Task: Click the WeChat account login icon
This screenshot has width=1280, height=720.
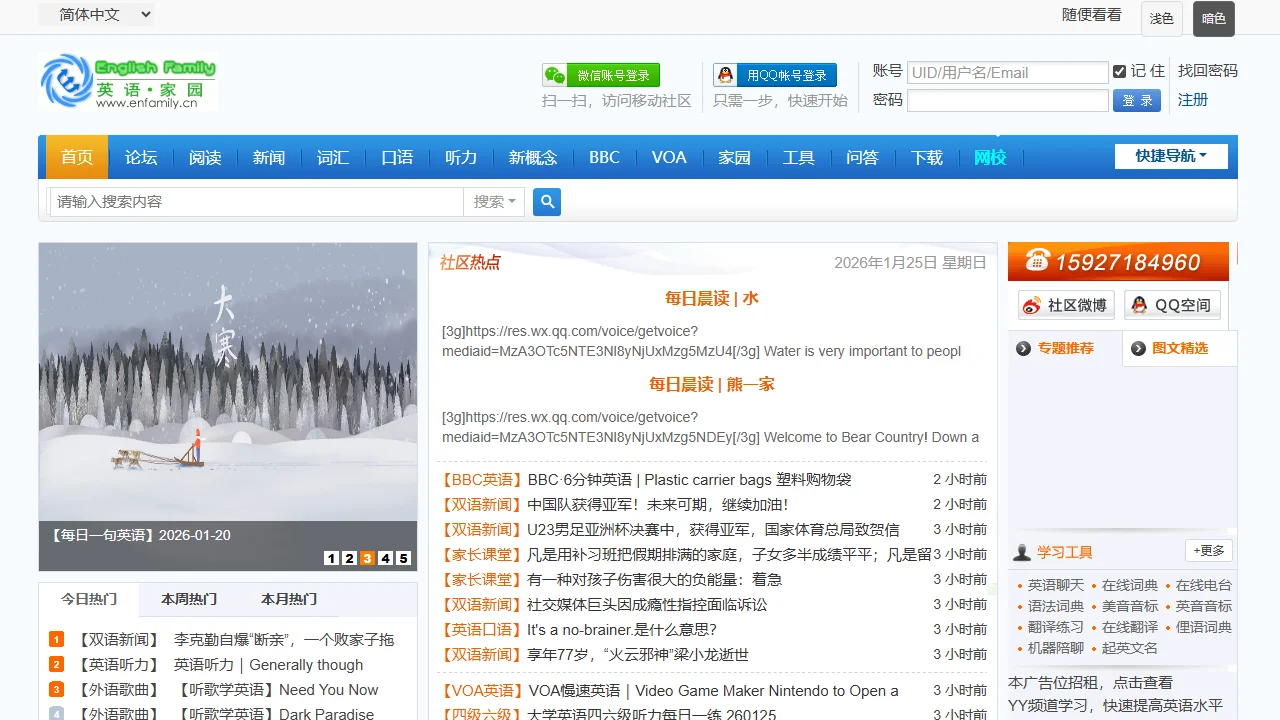Action: coord(601,75)
